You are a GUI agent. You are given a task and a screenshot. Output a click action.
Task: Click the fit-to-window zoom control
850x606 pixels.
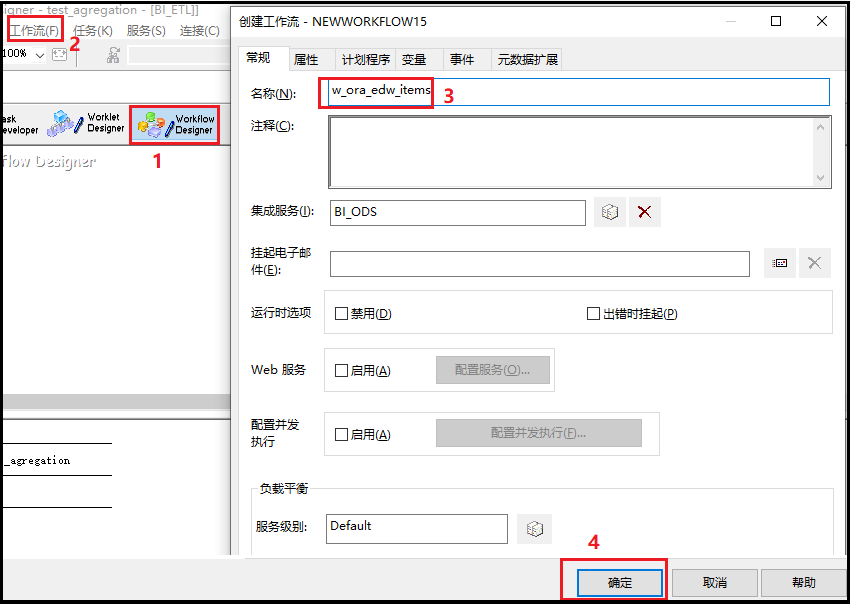(58, 53)
